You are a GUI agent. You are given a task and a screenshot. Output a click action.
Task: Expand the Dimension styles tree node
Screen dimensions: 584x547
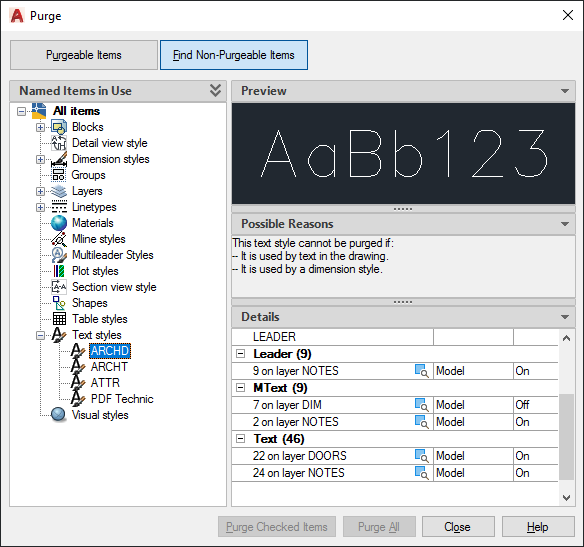(x=40, y=159)
